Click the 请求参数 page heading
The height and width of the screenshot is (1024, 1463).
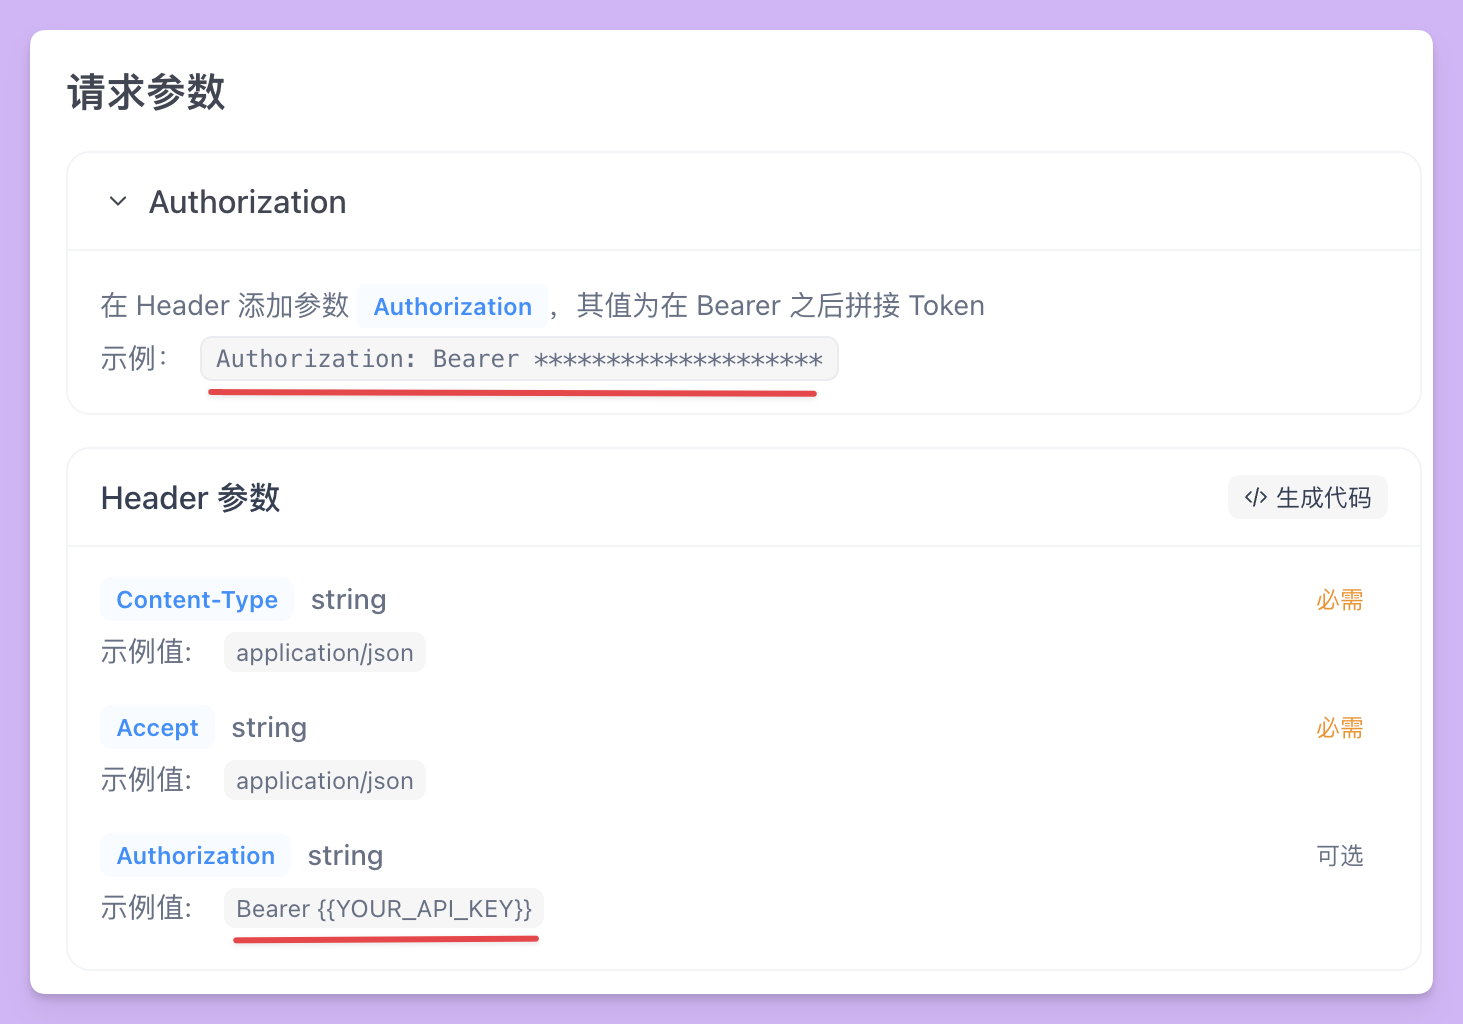(146, 92)
